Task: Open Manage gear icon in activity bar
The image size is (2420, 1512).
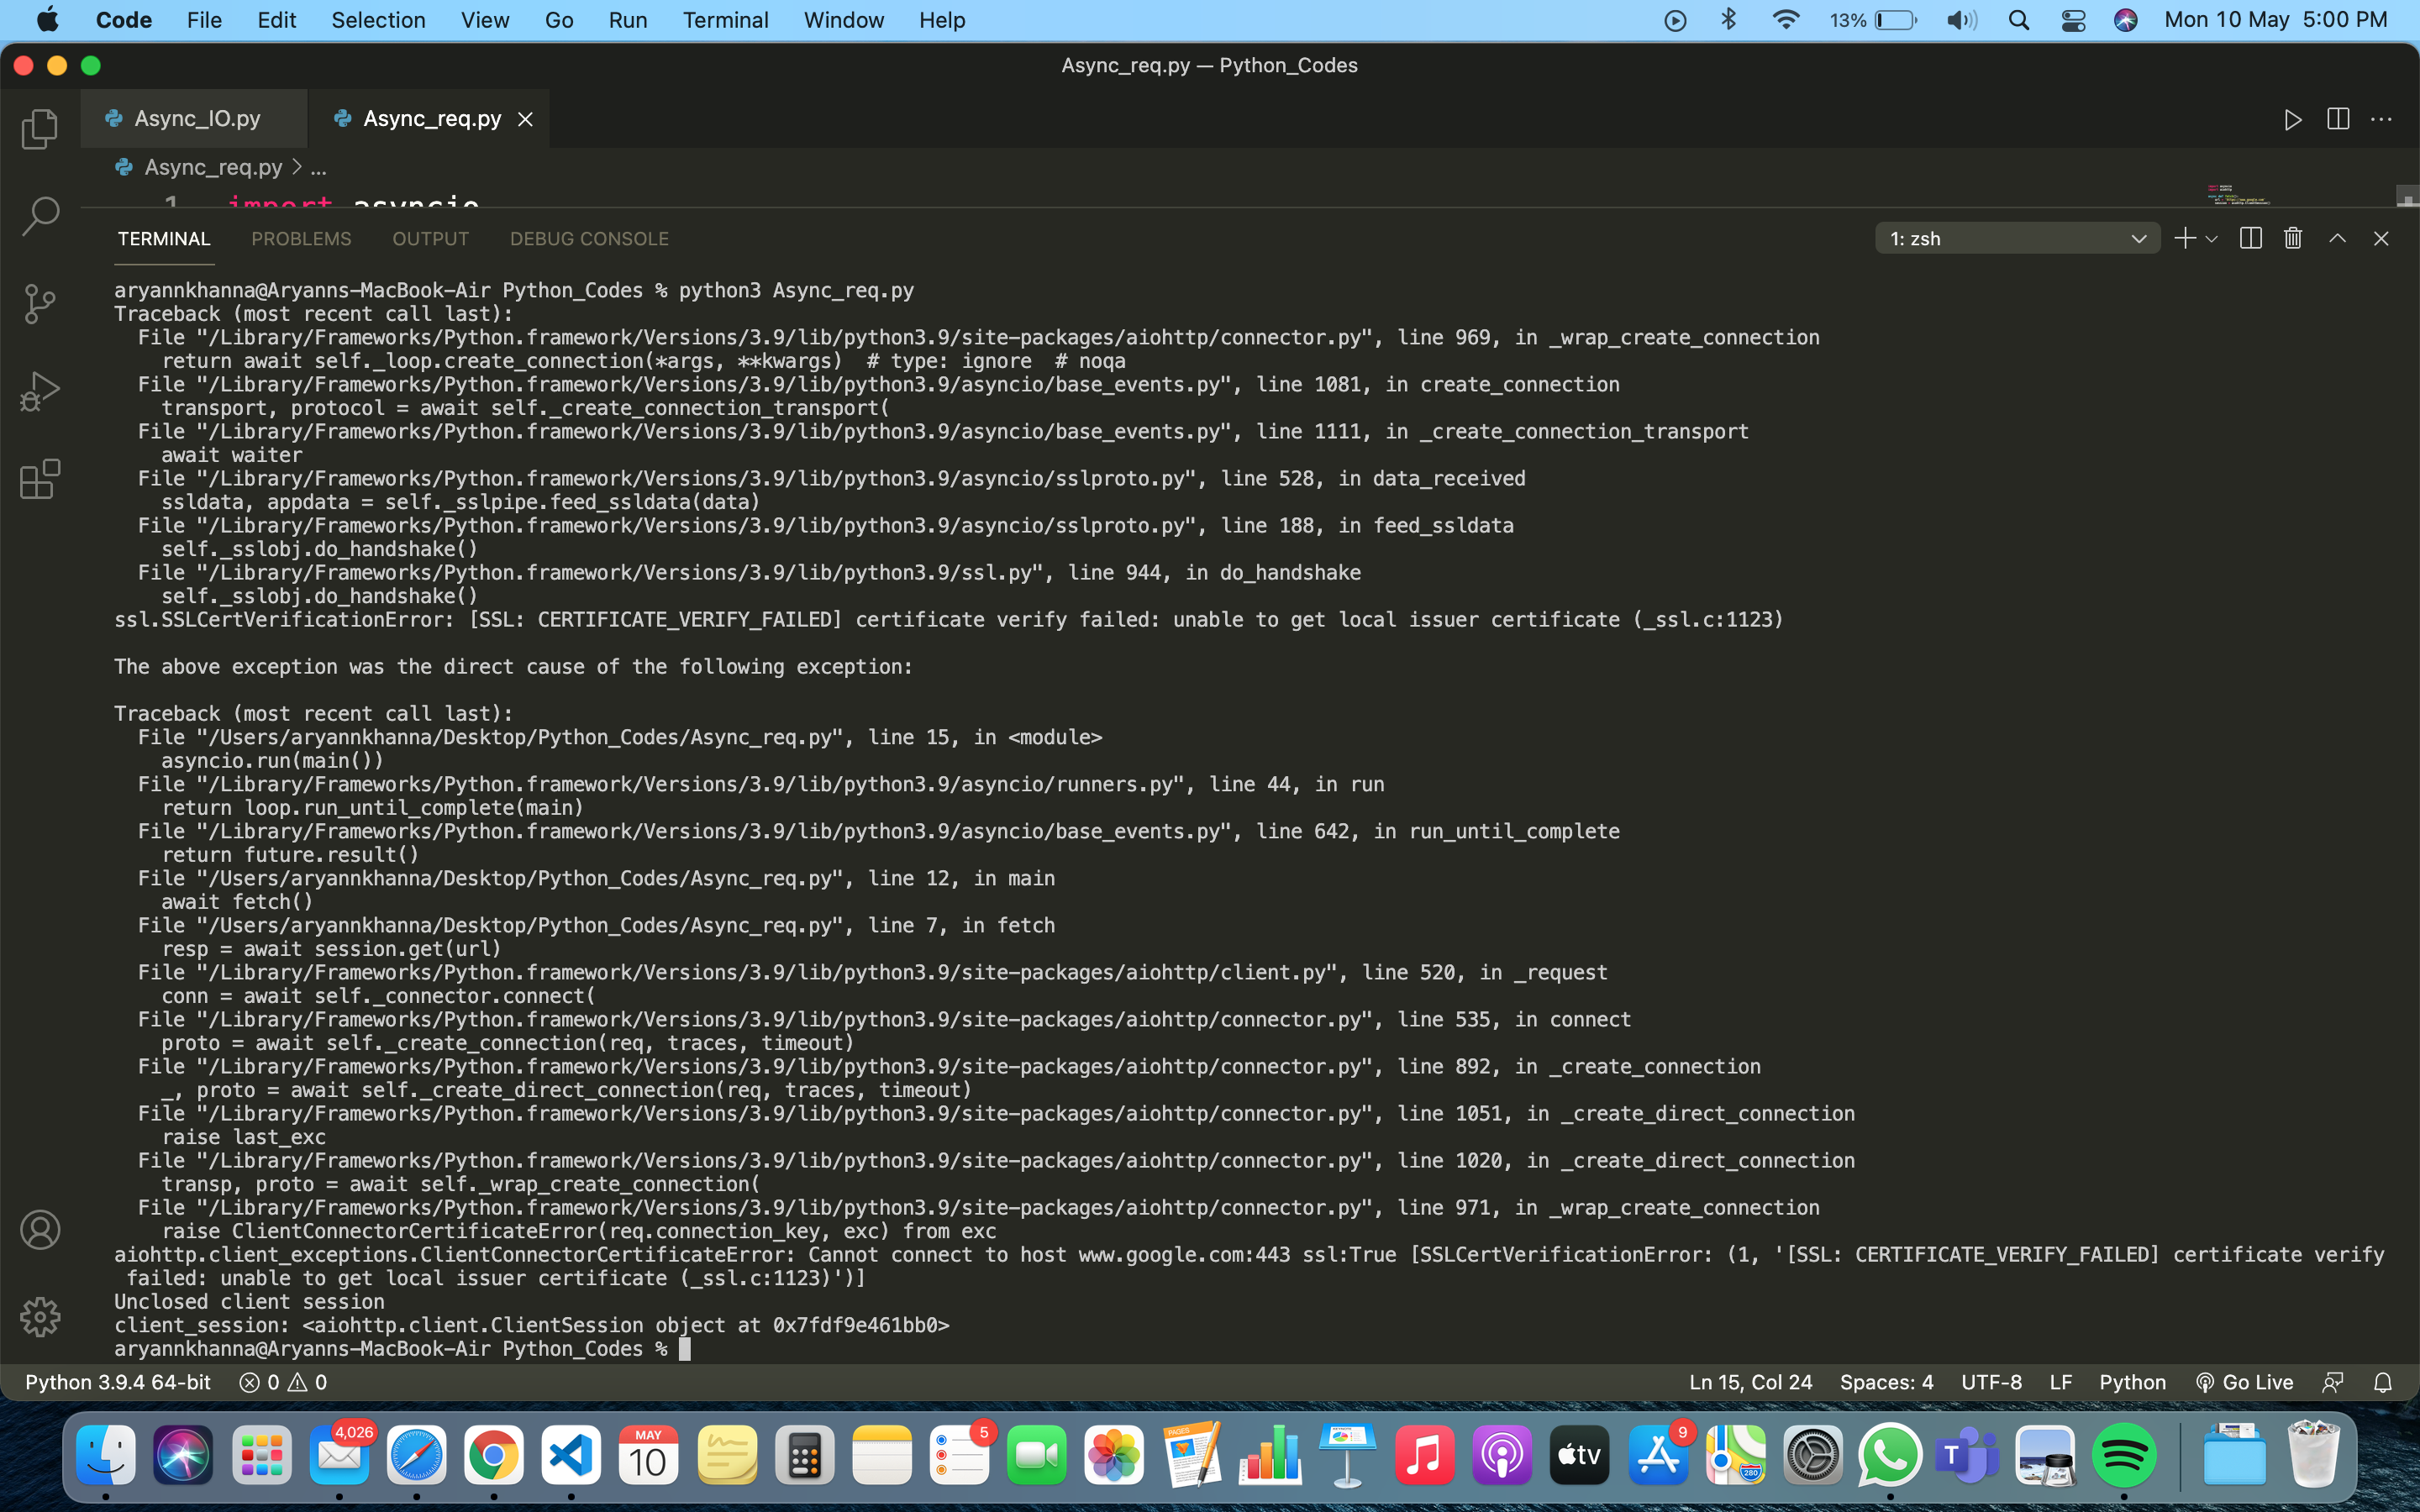Action: [40, 1317]
